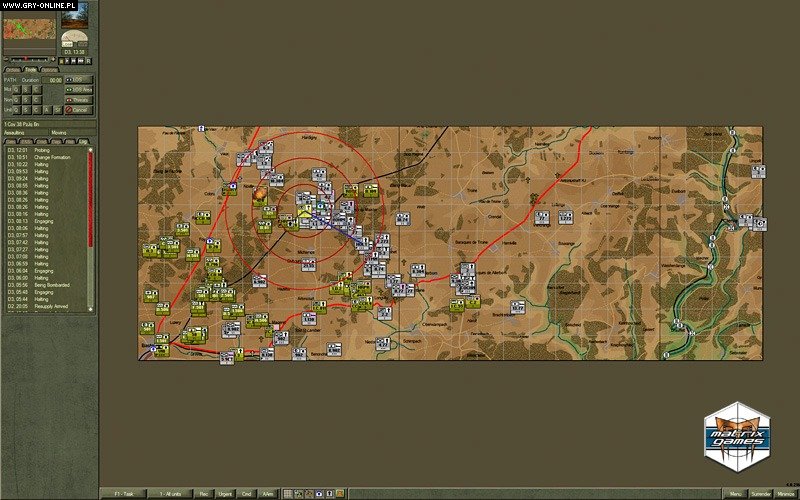
Task: Click the Mot Q path button
Action: click(16, 90)
